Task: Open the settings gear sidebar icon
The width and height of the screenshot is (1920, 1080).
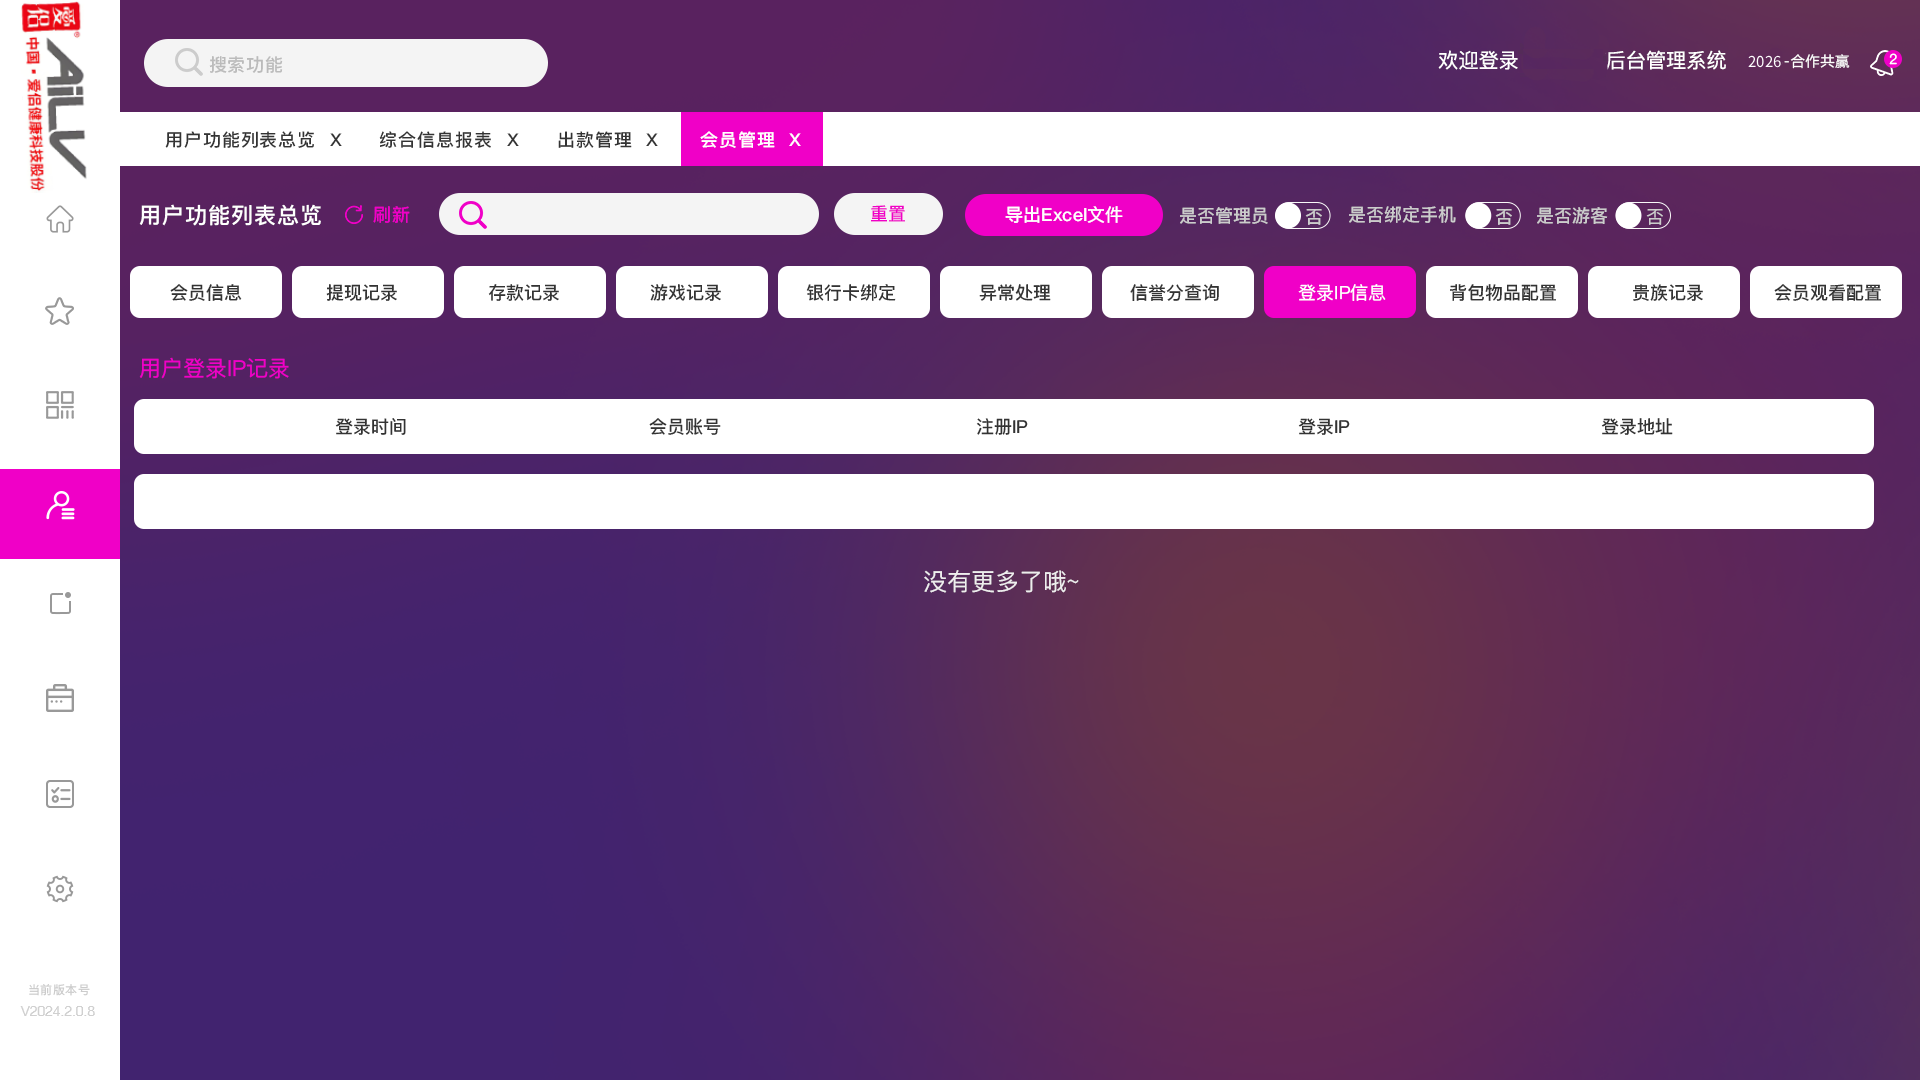Action: point(60,889)
